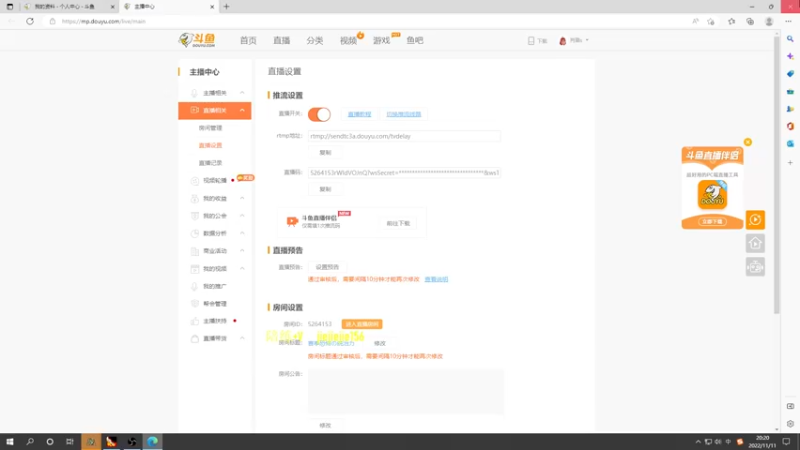Click the 主播扶持 thumbs-up icon

[x=194, y=321]
